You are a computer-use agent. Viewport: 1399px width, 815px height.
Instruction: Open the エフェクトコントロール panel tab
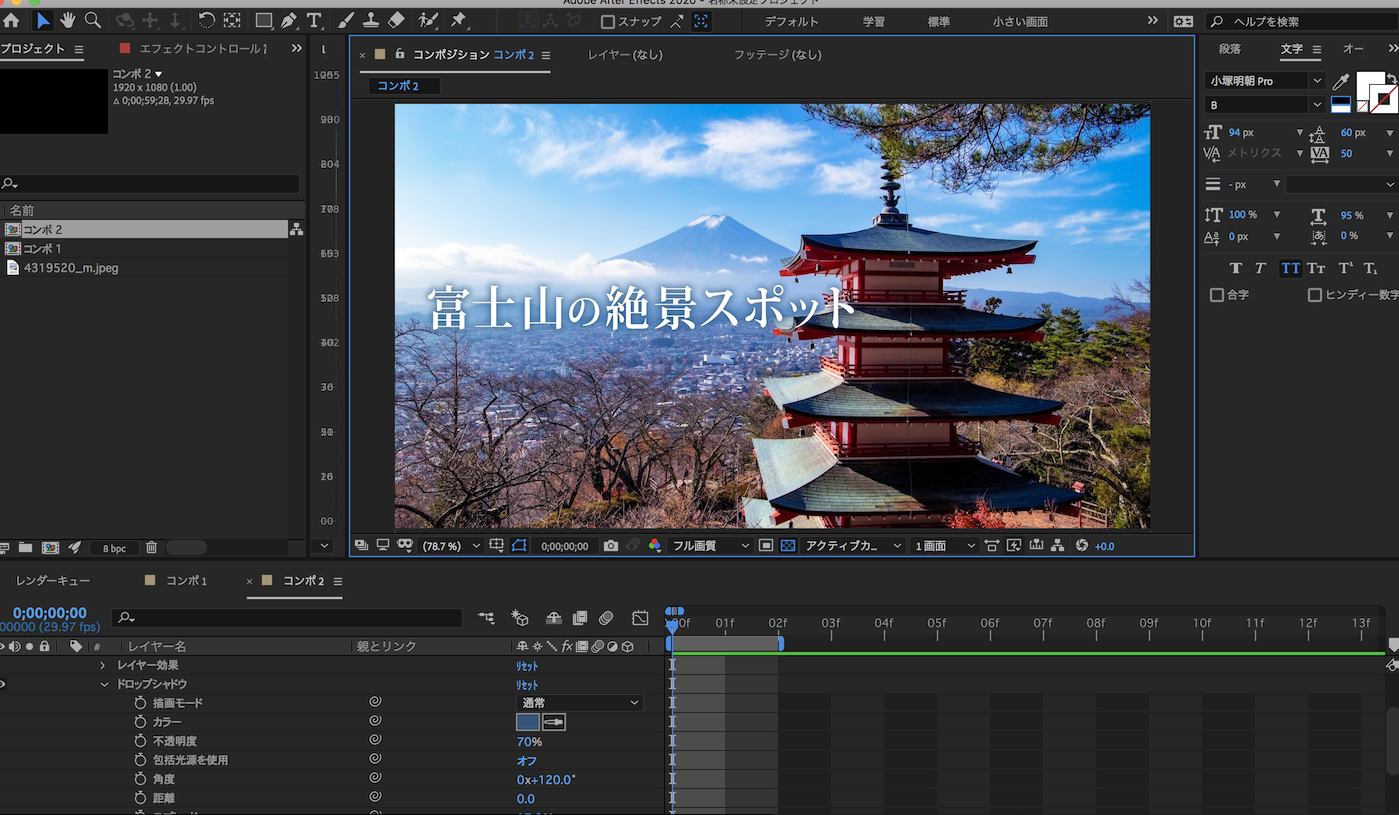[x=203, y=48]
